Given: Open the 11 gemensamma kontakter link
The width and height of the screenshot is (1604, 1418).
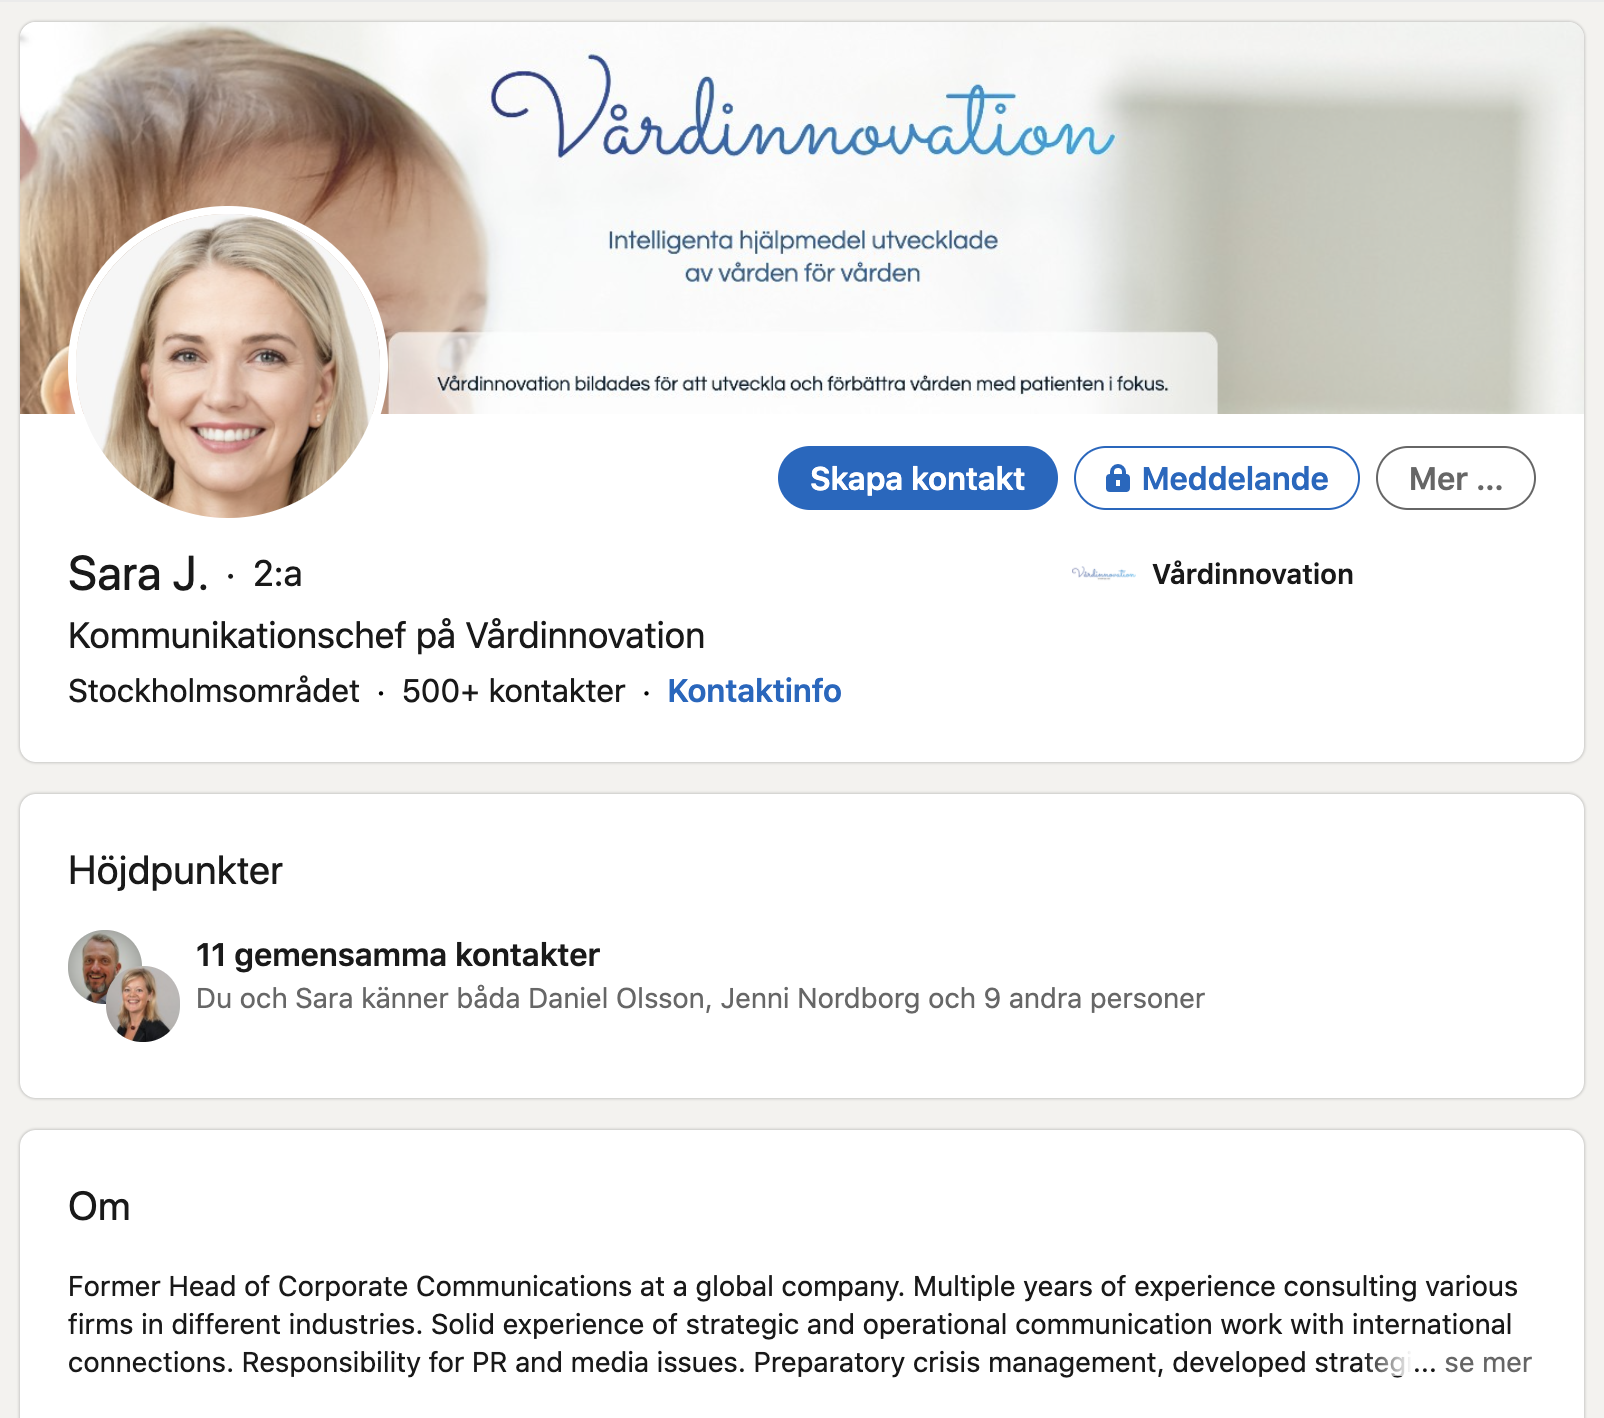Looking at the screenshot, I should 397,955.
